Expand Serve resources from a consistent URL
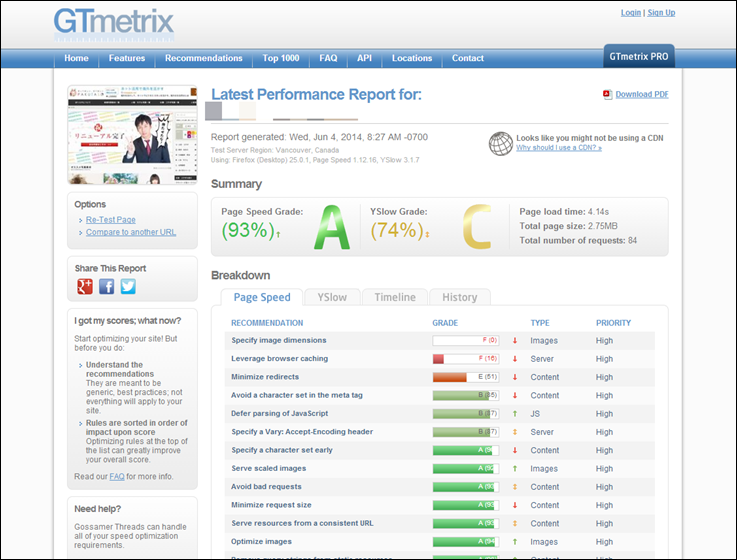Screen dimensions: 737x560 point(302,524)
